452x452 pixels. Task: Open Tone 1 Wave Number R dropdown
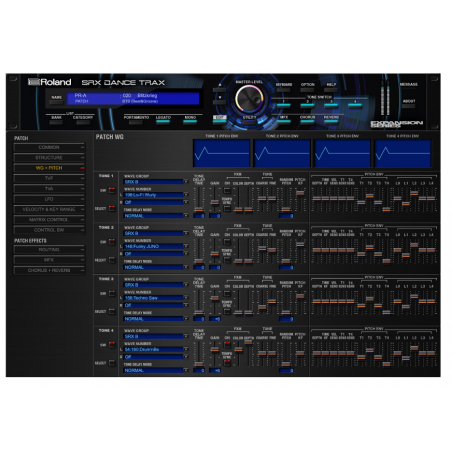pos(156,202)
